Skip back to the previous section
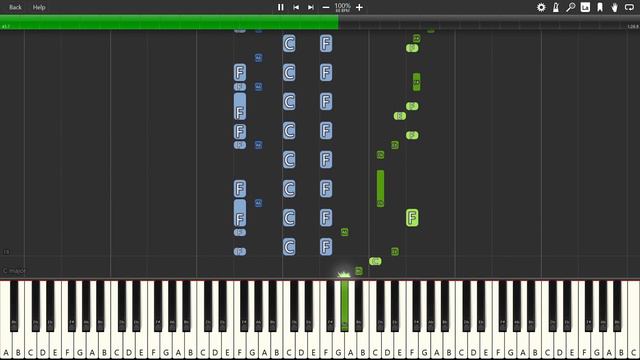Viewport: 640px width, 360px height. (296, 7)
